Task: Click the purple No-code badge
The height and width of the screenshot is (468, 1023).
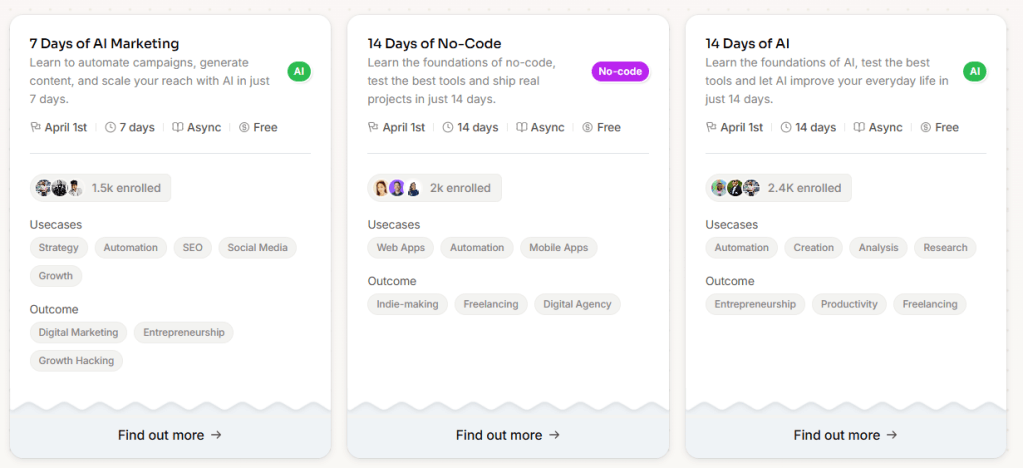Action: (620, 71)
